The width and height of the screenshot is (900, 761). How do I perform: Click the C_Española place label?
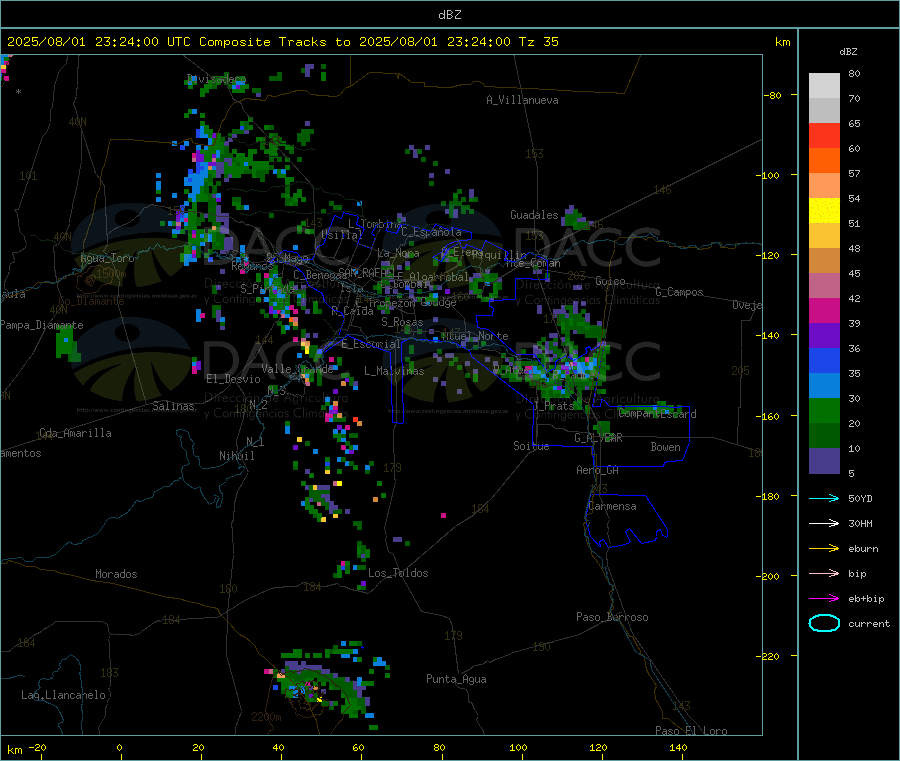pos(431,232)
